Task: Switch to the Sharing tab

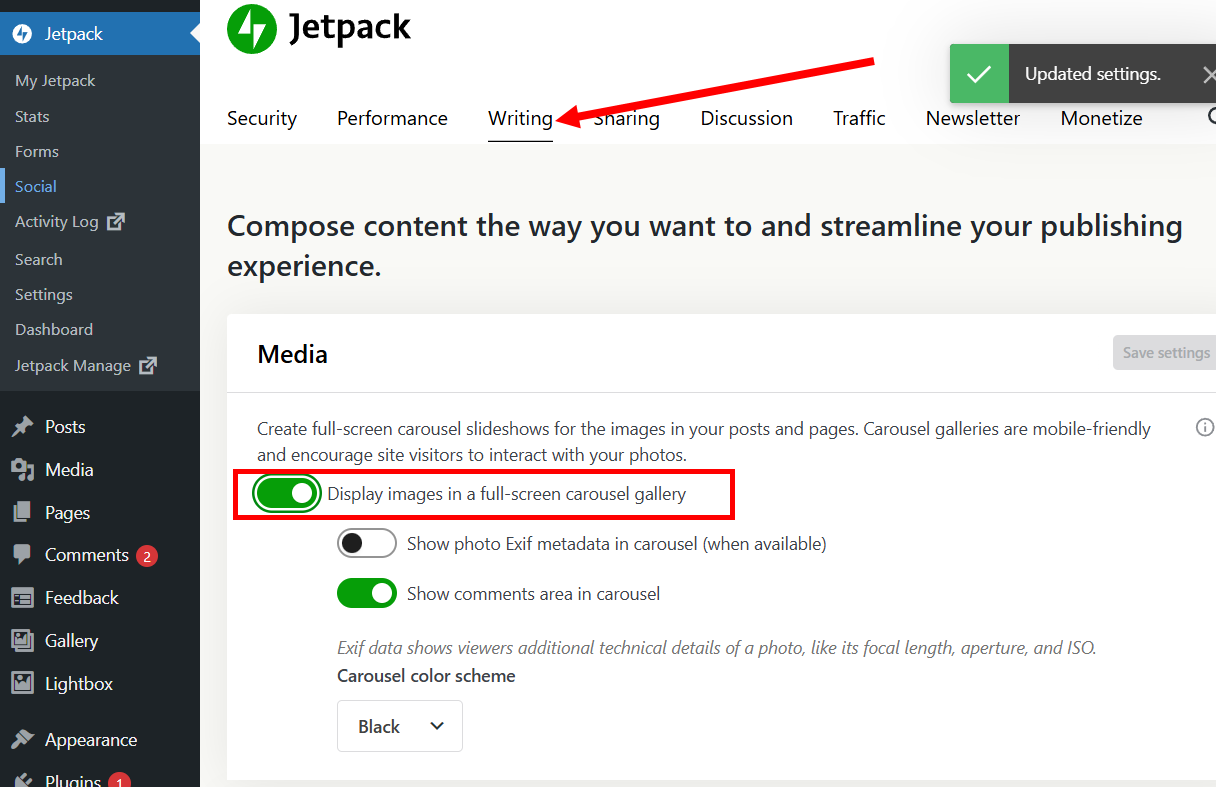Action: pyautogui.click(x=627, y=118)
